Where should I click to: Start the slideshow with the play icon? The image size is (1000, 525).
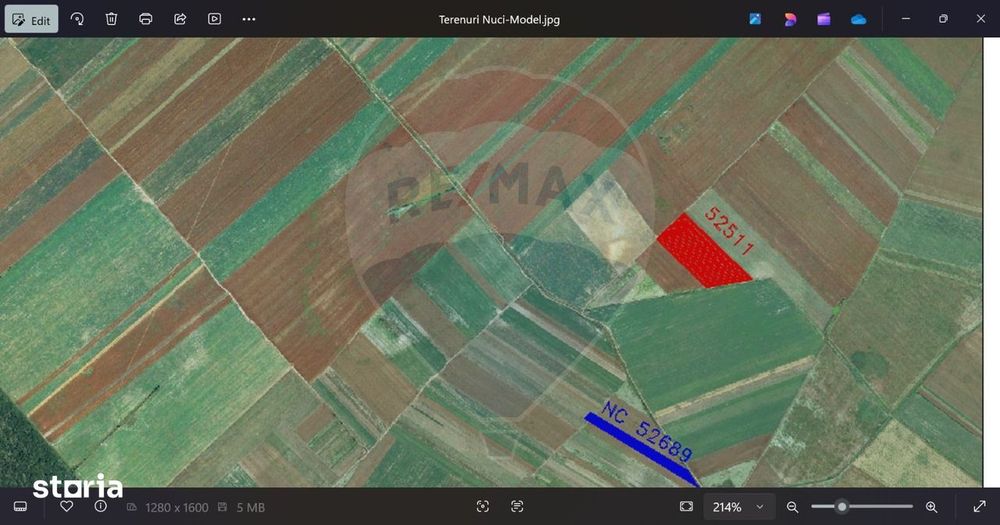(x=214, y=19)
